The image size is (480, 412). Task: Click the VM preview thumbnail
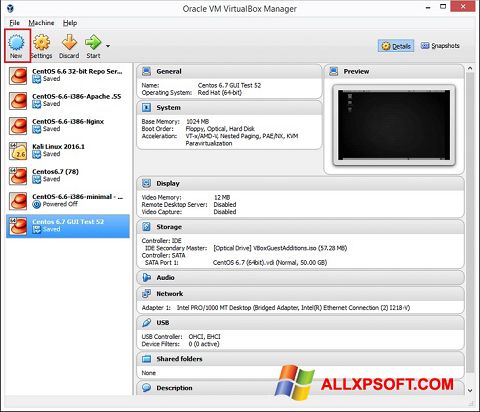[394, 125]
